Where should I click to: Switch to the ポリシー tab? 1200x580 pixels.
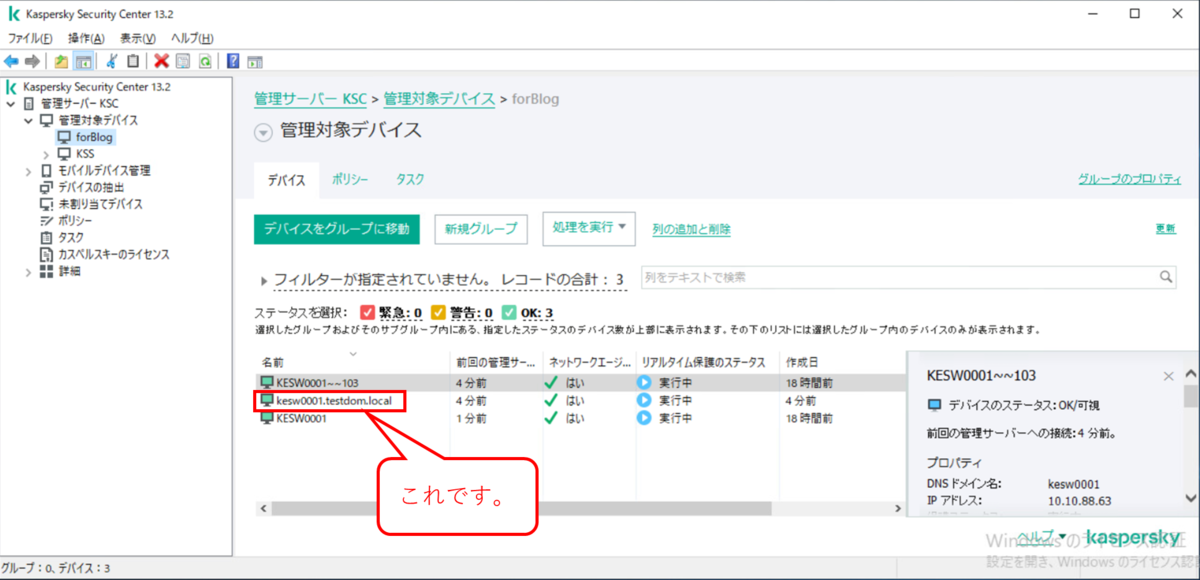coord(350,179)
